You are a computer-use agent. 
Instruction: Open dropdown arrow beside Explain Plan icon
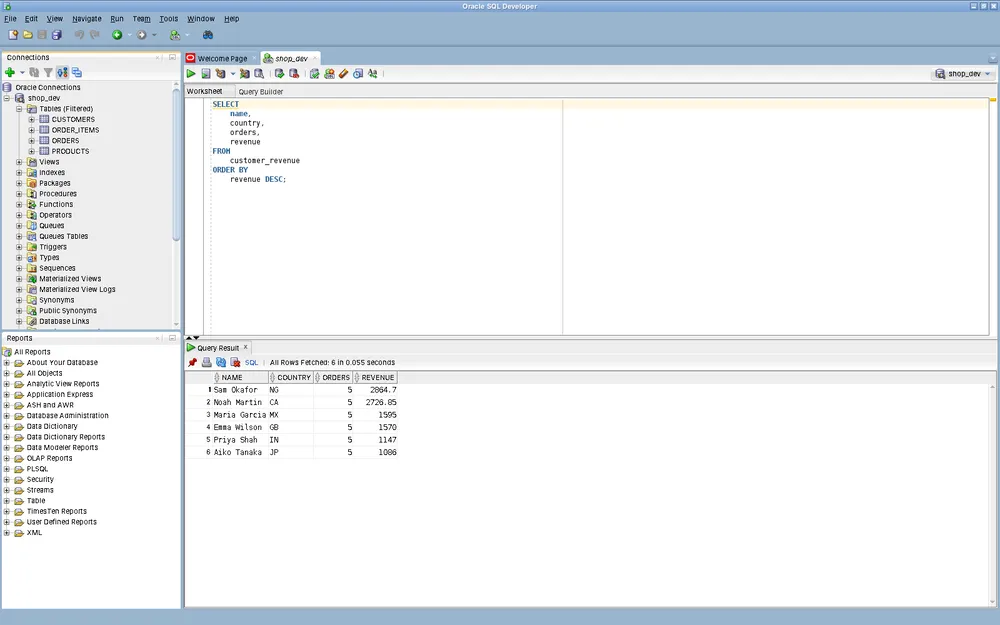point(232,74)
